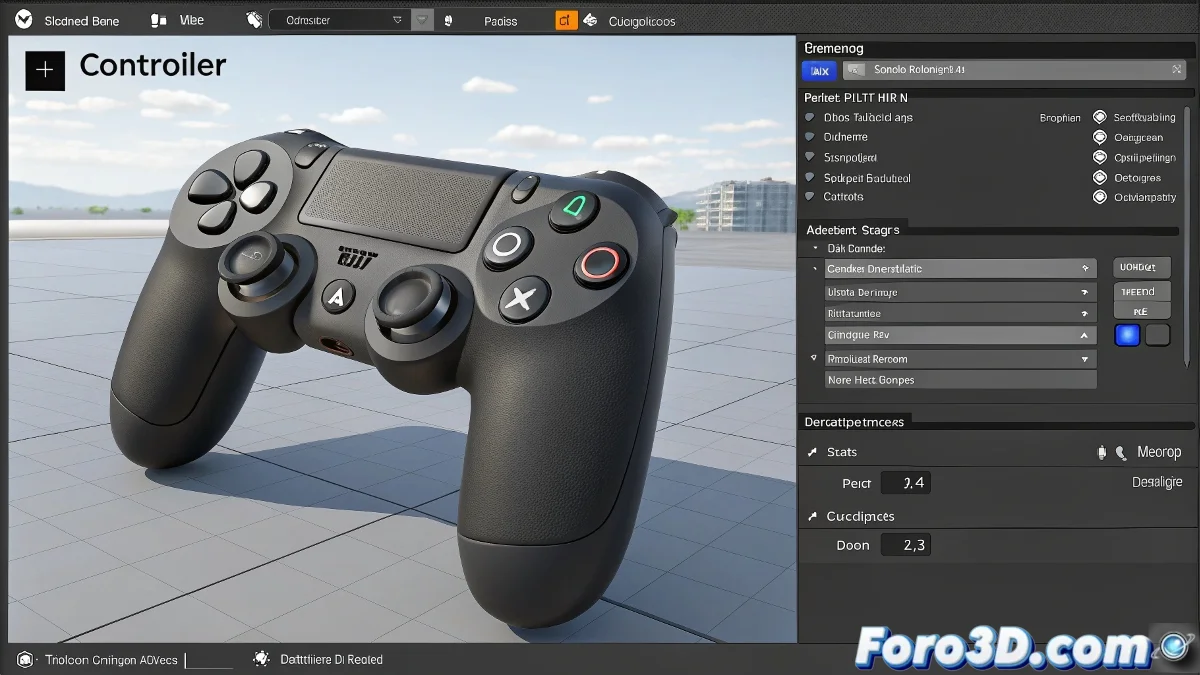Click the mouse icon left of Meorop
This screenshot has height=675, width=1200.
point(1102,452)
